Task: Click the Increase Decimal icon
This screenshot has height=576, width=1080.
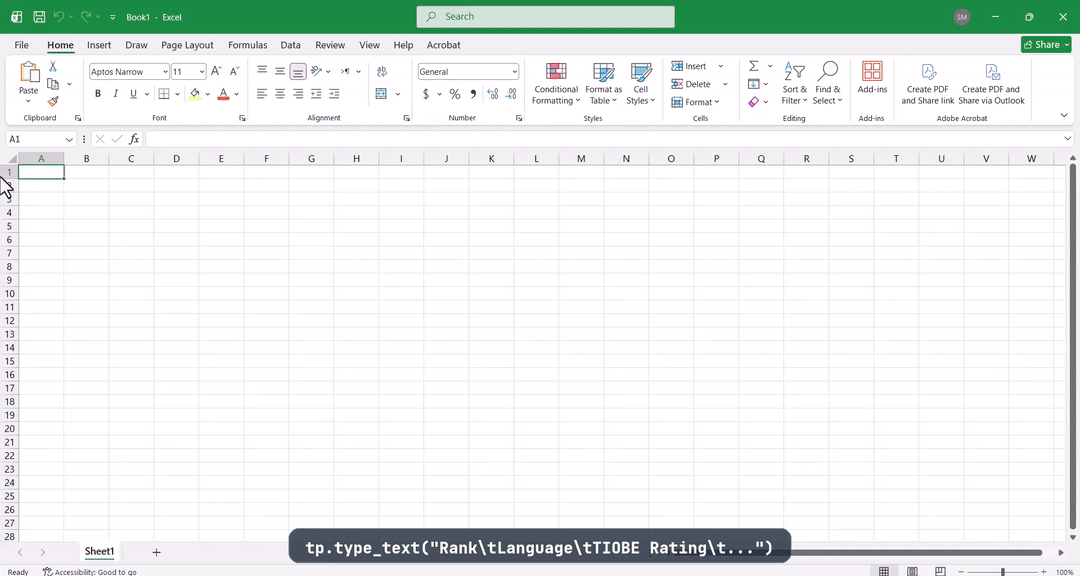Action: [x=490, y=94]
